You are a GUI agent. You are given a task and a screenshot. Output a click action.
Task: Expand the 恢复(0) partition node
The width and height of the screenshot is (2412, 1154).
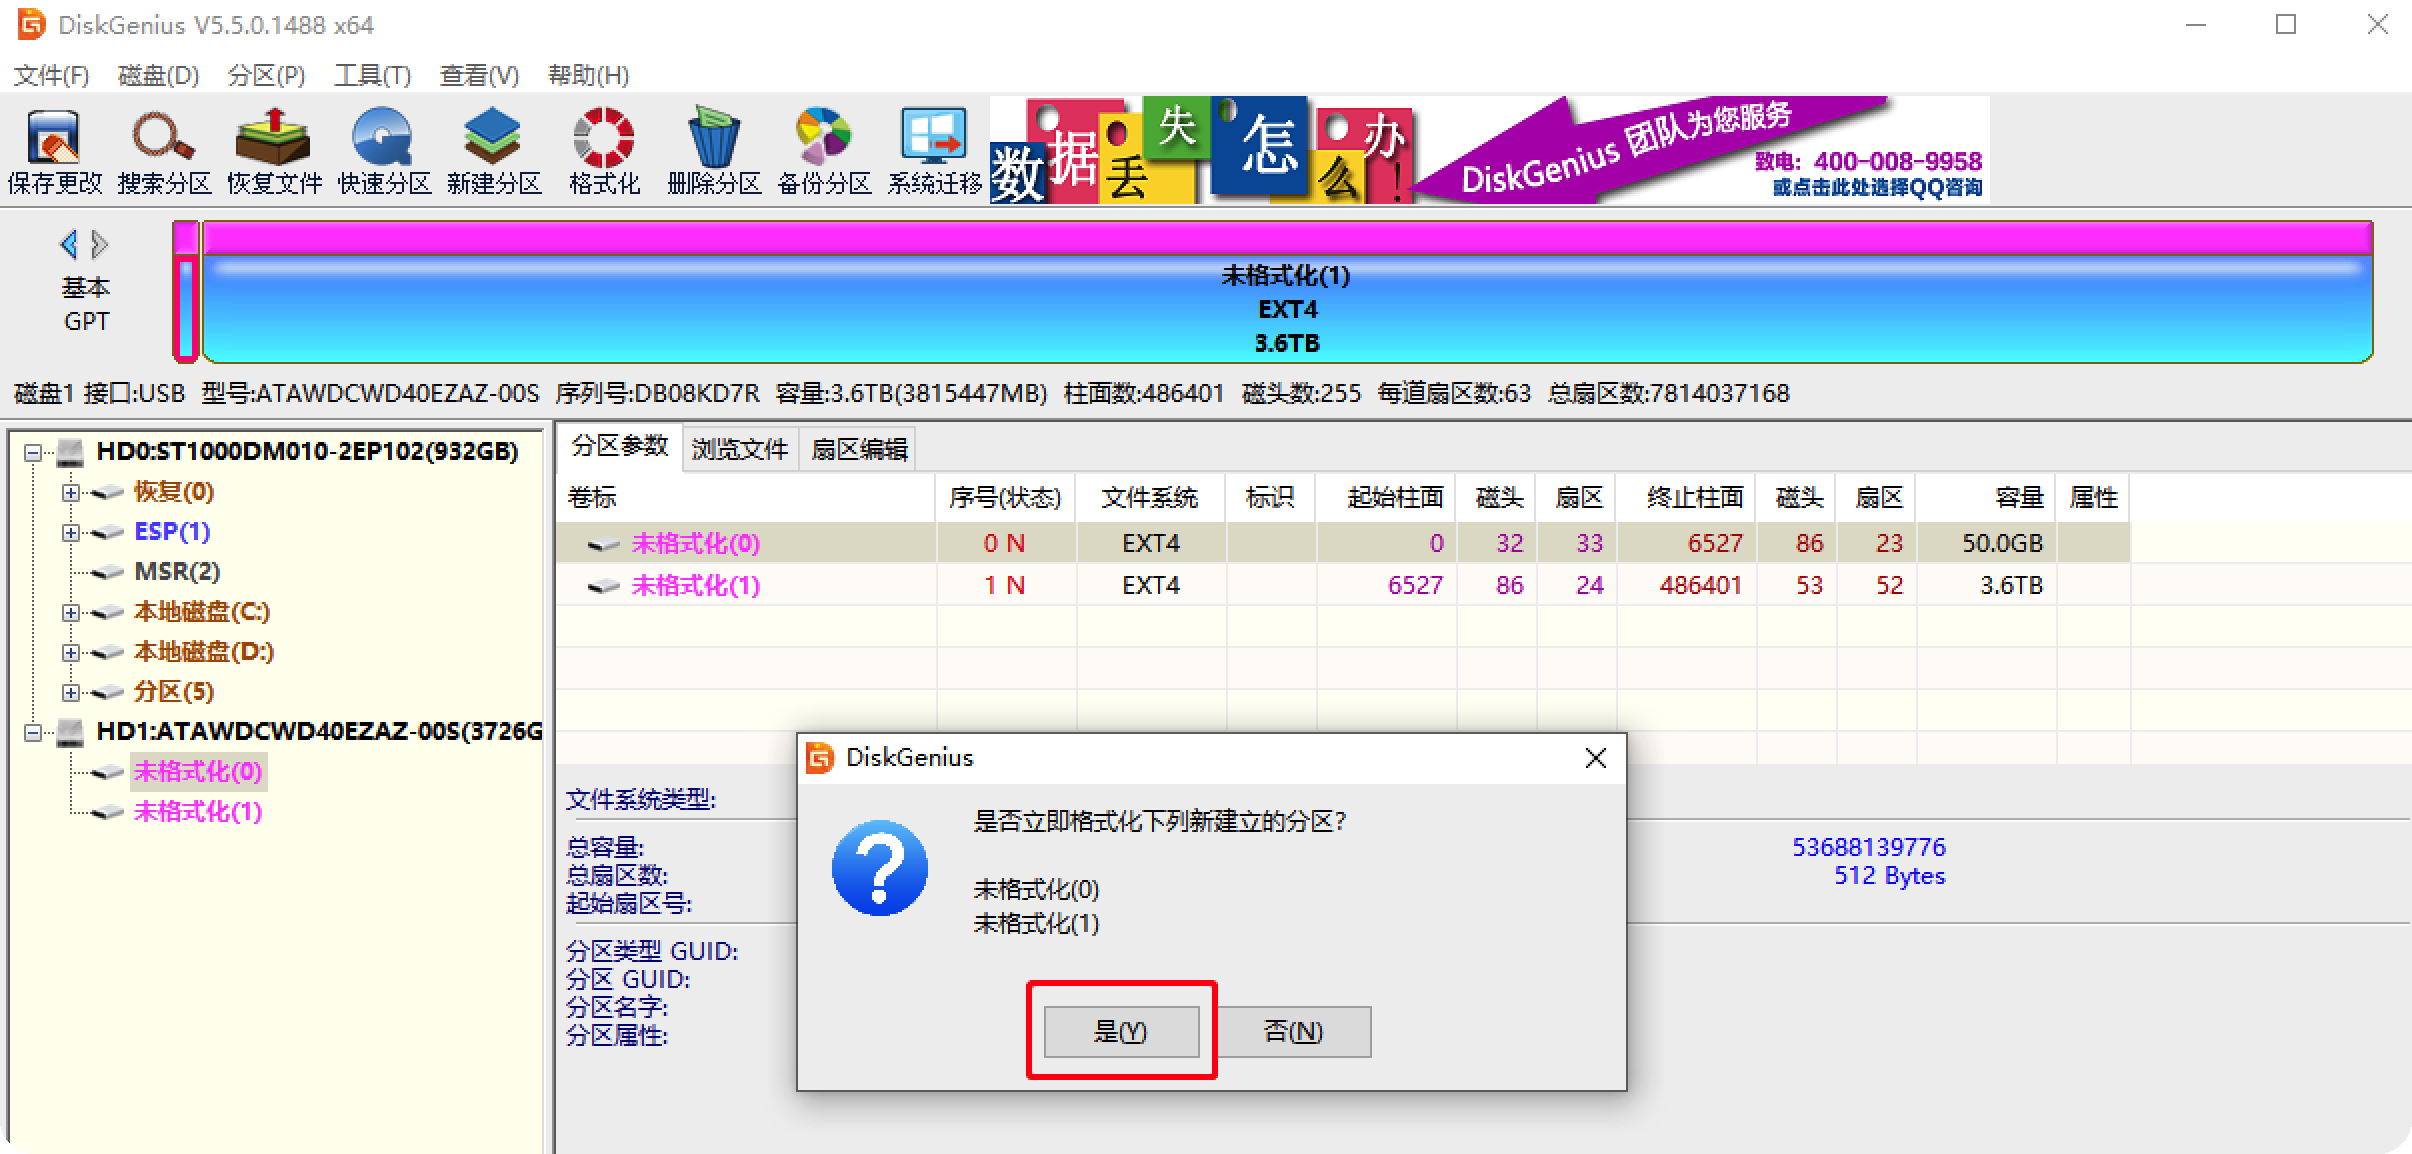(x=70, y=492)
